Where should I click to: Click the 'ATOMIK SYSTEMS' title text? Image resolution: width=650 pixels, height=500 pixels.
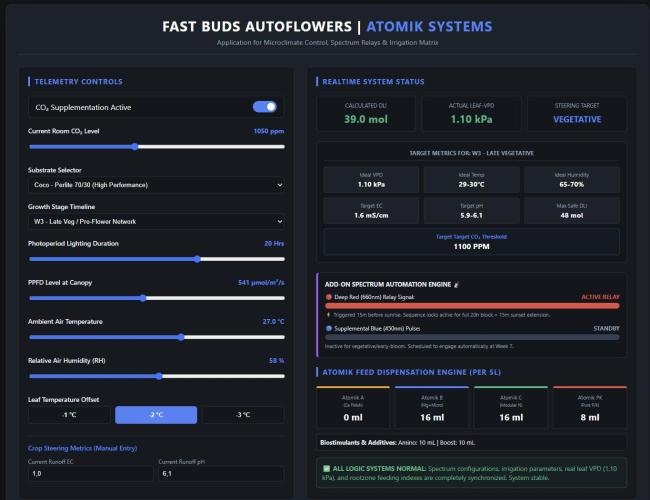pyautogui.click(x=429, y=27)
